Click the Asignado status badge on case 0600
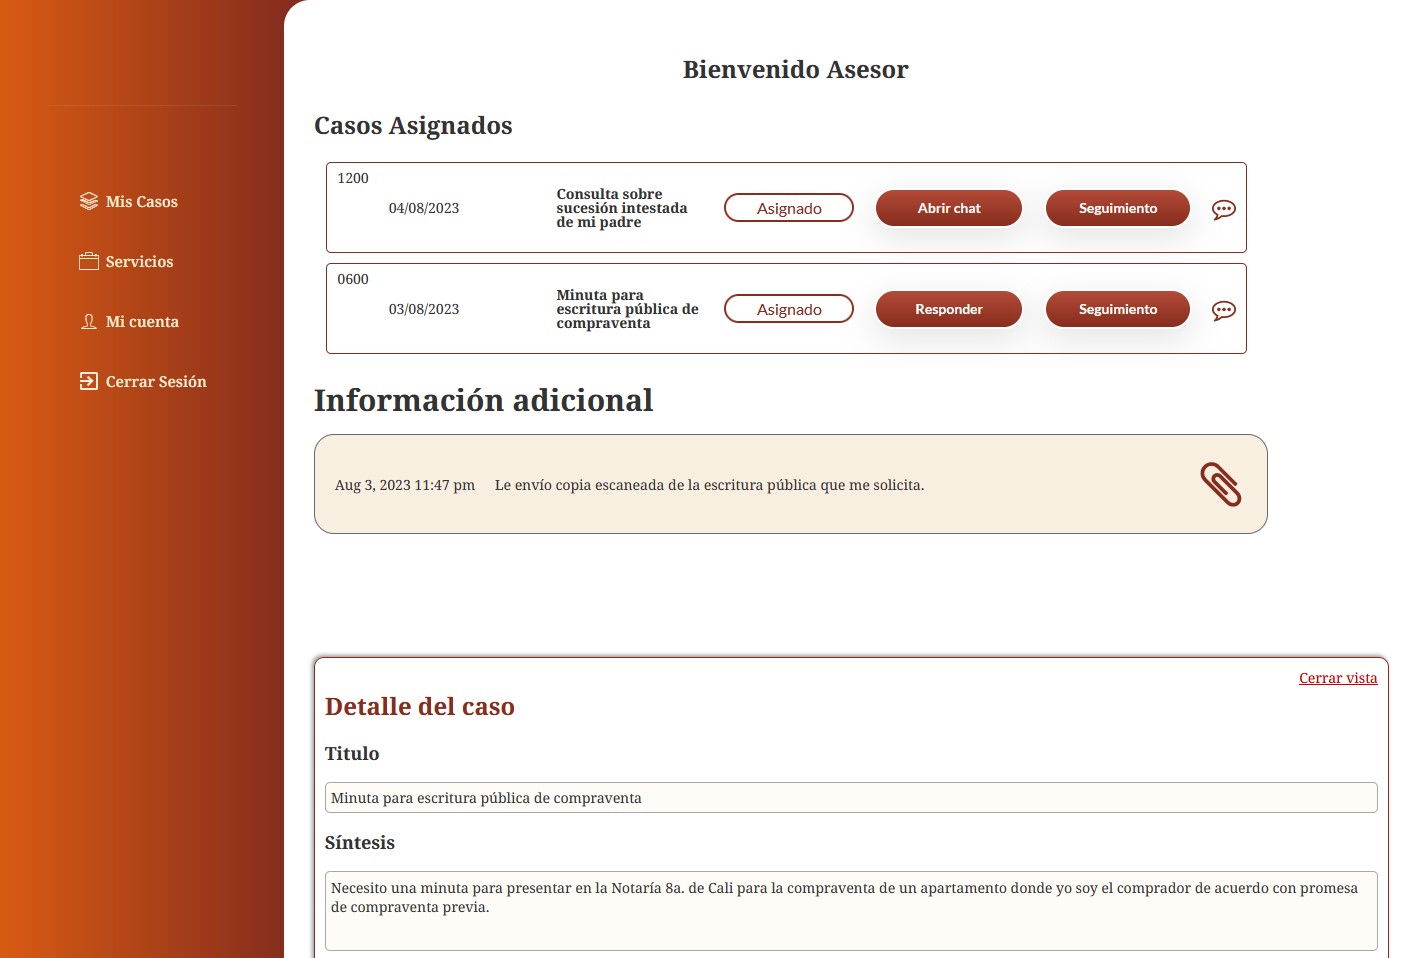Viewport: 1418px width, 958px height. tap(788, 309)
